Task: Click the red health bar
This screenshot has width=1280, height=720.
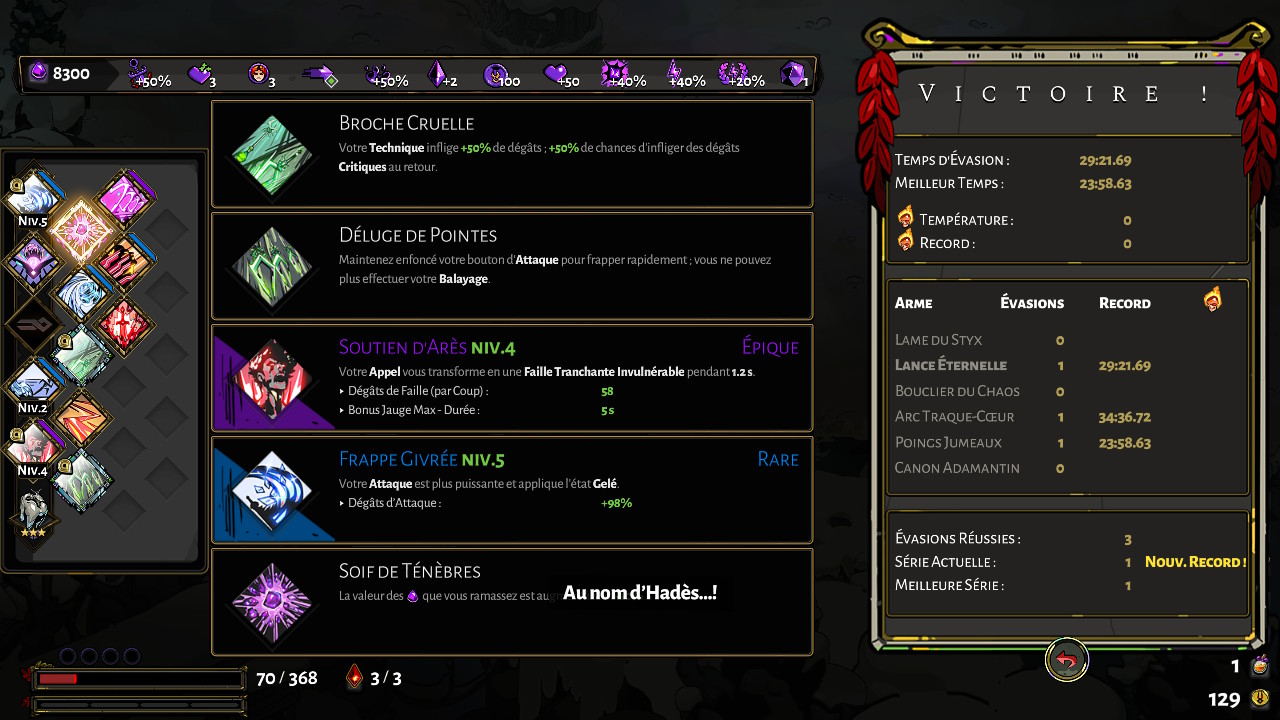Action: [139, 679]
